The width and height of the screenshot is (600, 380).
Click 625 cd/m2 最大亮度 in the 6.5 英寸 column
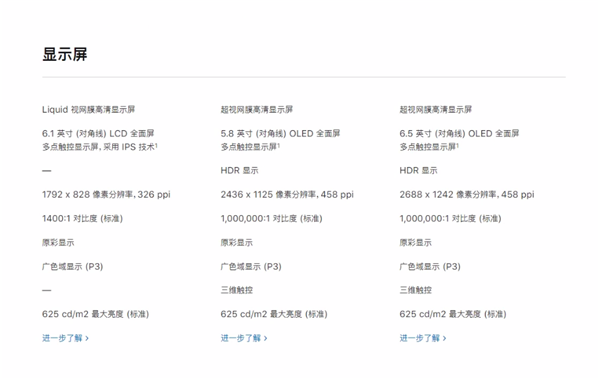click(x=440, y=314)
